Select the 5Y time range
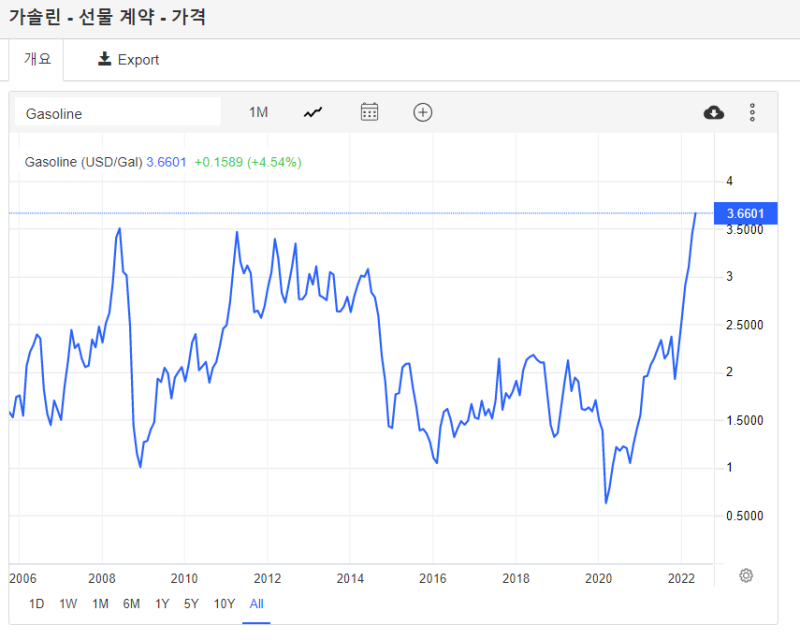Viewport: 800px width, 640px height. (191, 604)
